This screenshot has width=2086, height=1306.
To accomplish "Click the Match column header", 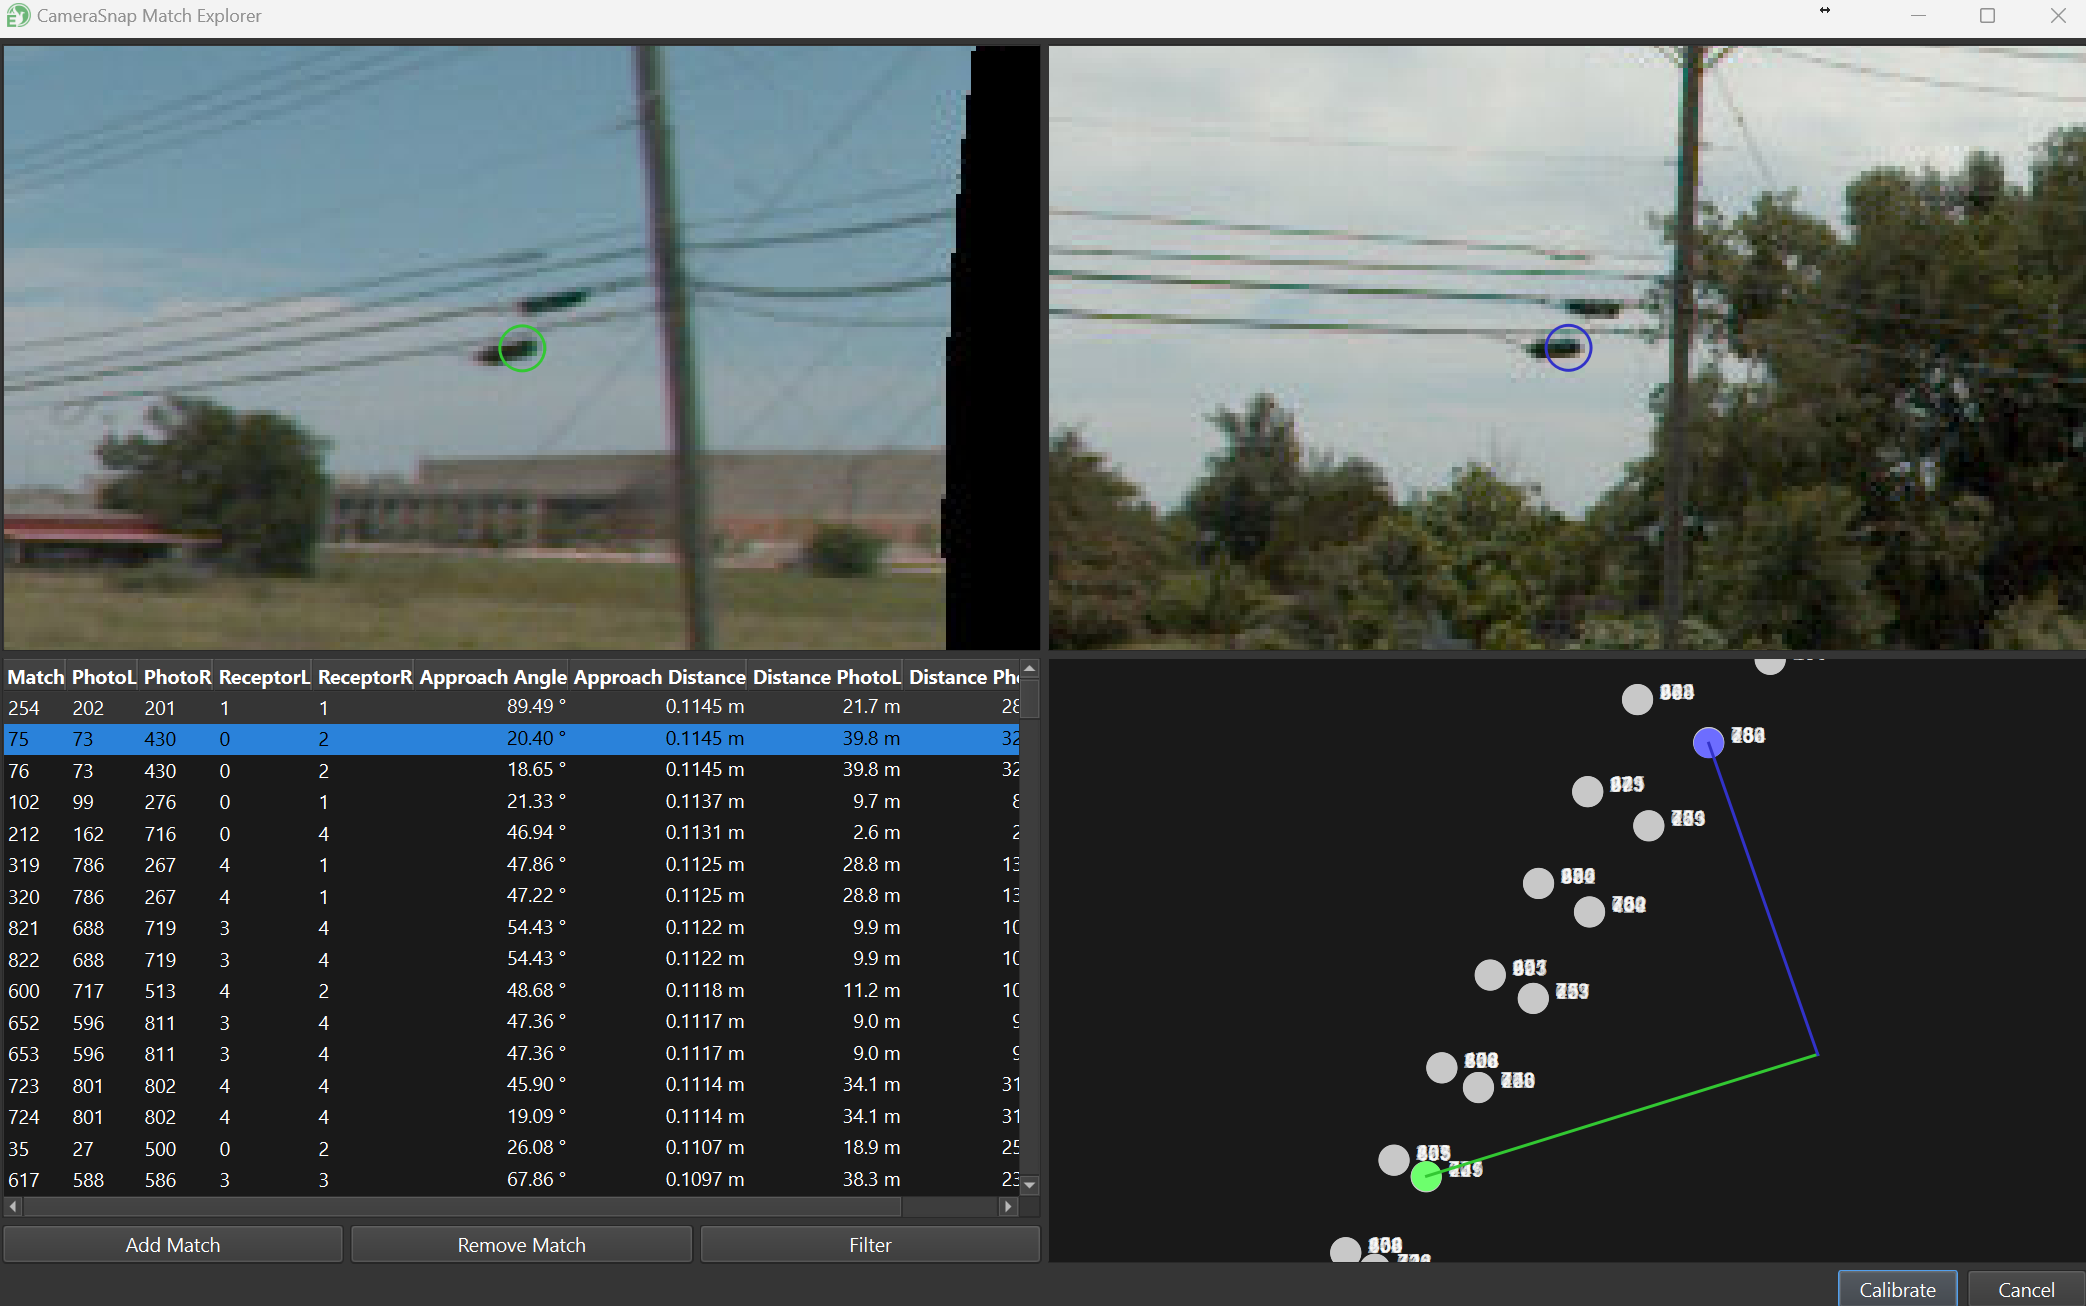I will (35, 677).
